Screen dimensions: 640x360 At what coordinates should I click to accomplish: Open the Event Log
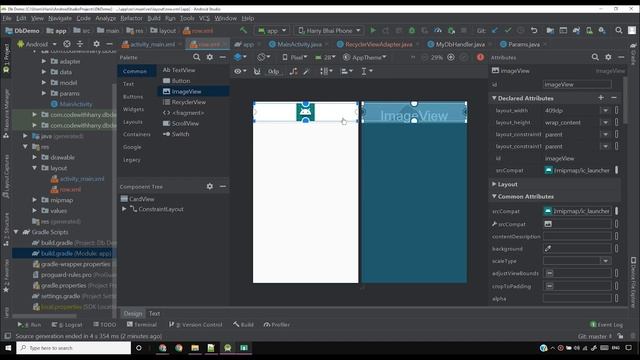coord(607,325)
